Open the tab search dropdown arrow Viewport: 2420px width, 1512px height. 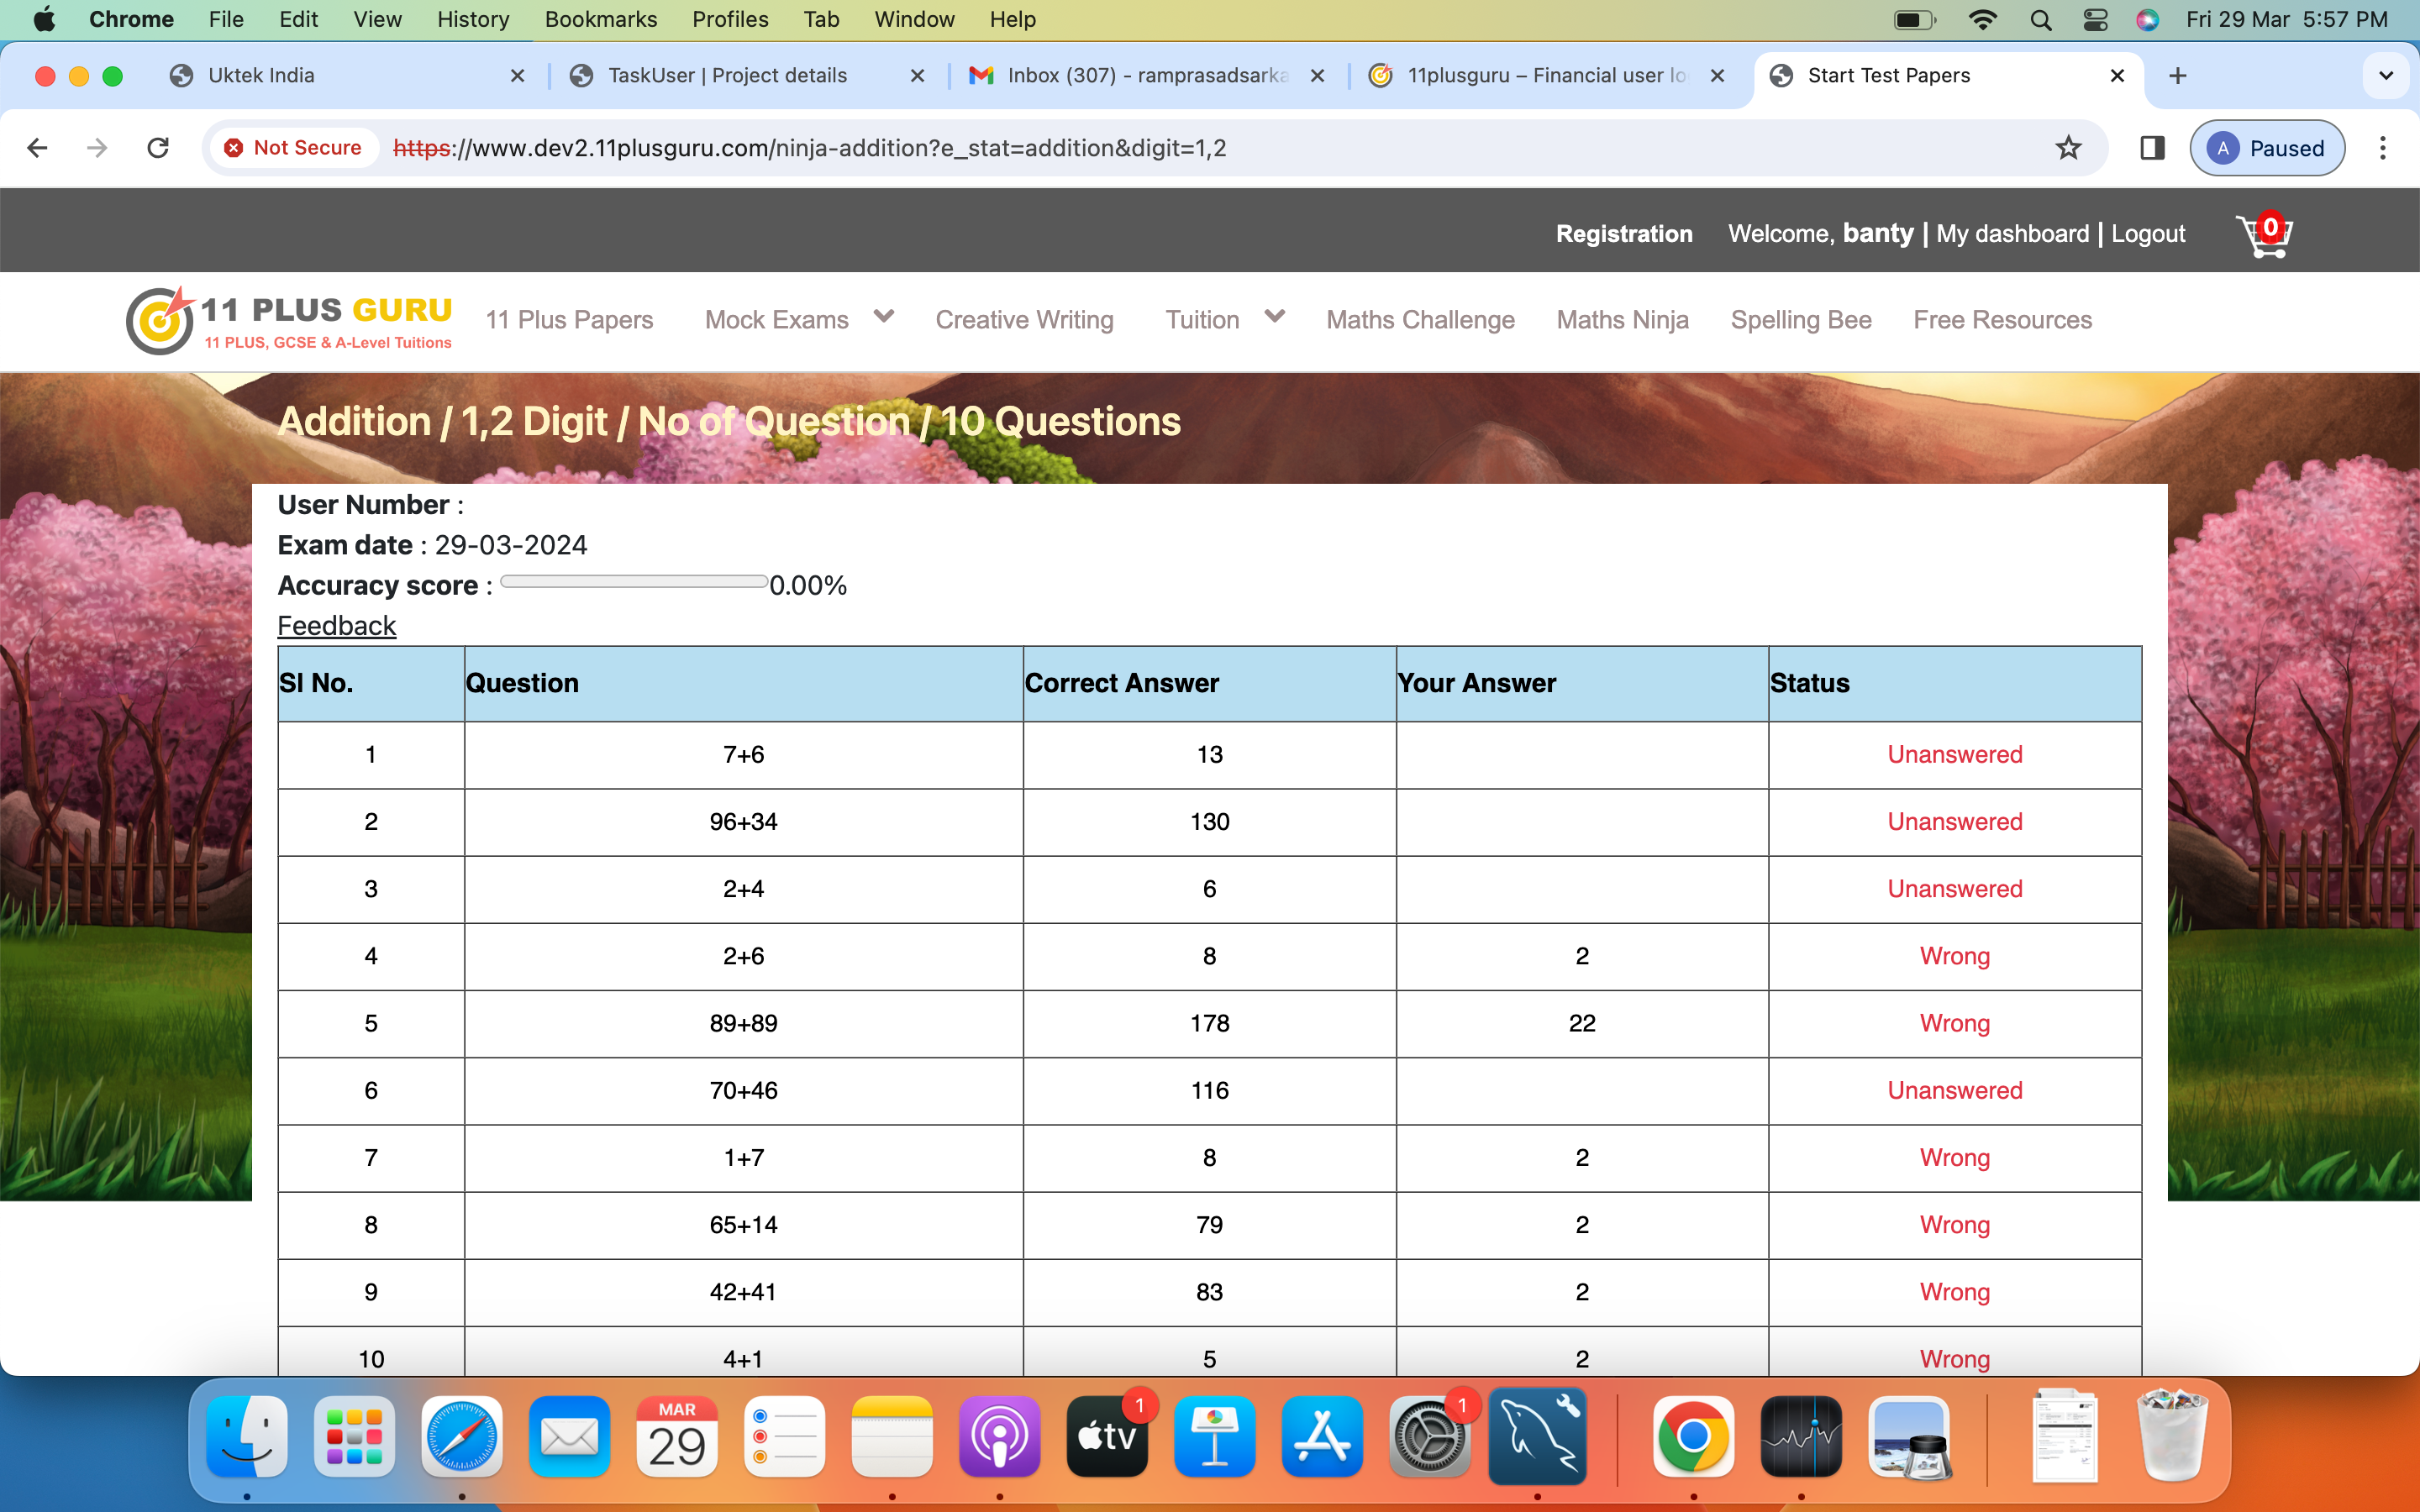(2385, 76)
